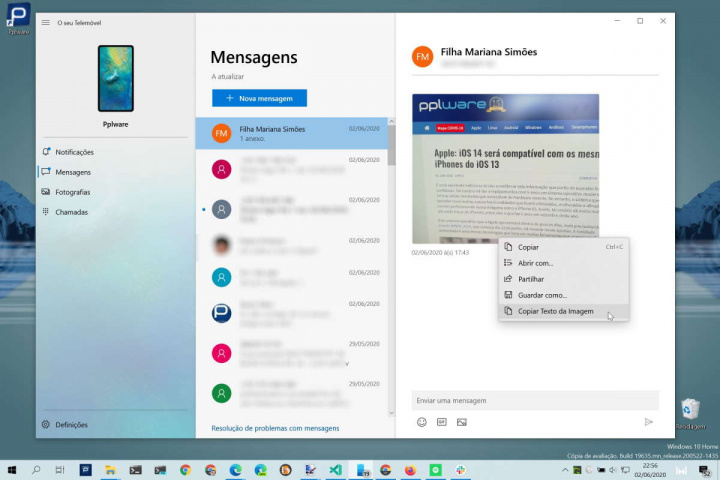Open Notificações in the sidebar
Viewport: 720px width, 480px height.
point(74,152)
